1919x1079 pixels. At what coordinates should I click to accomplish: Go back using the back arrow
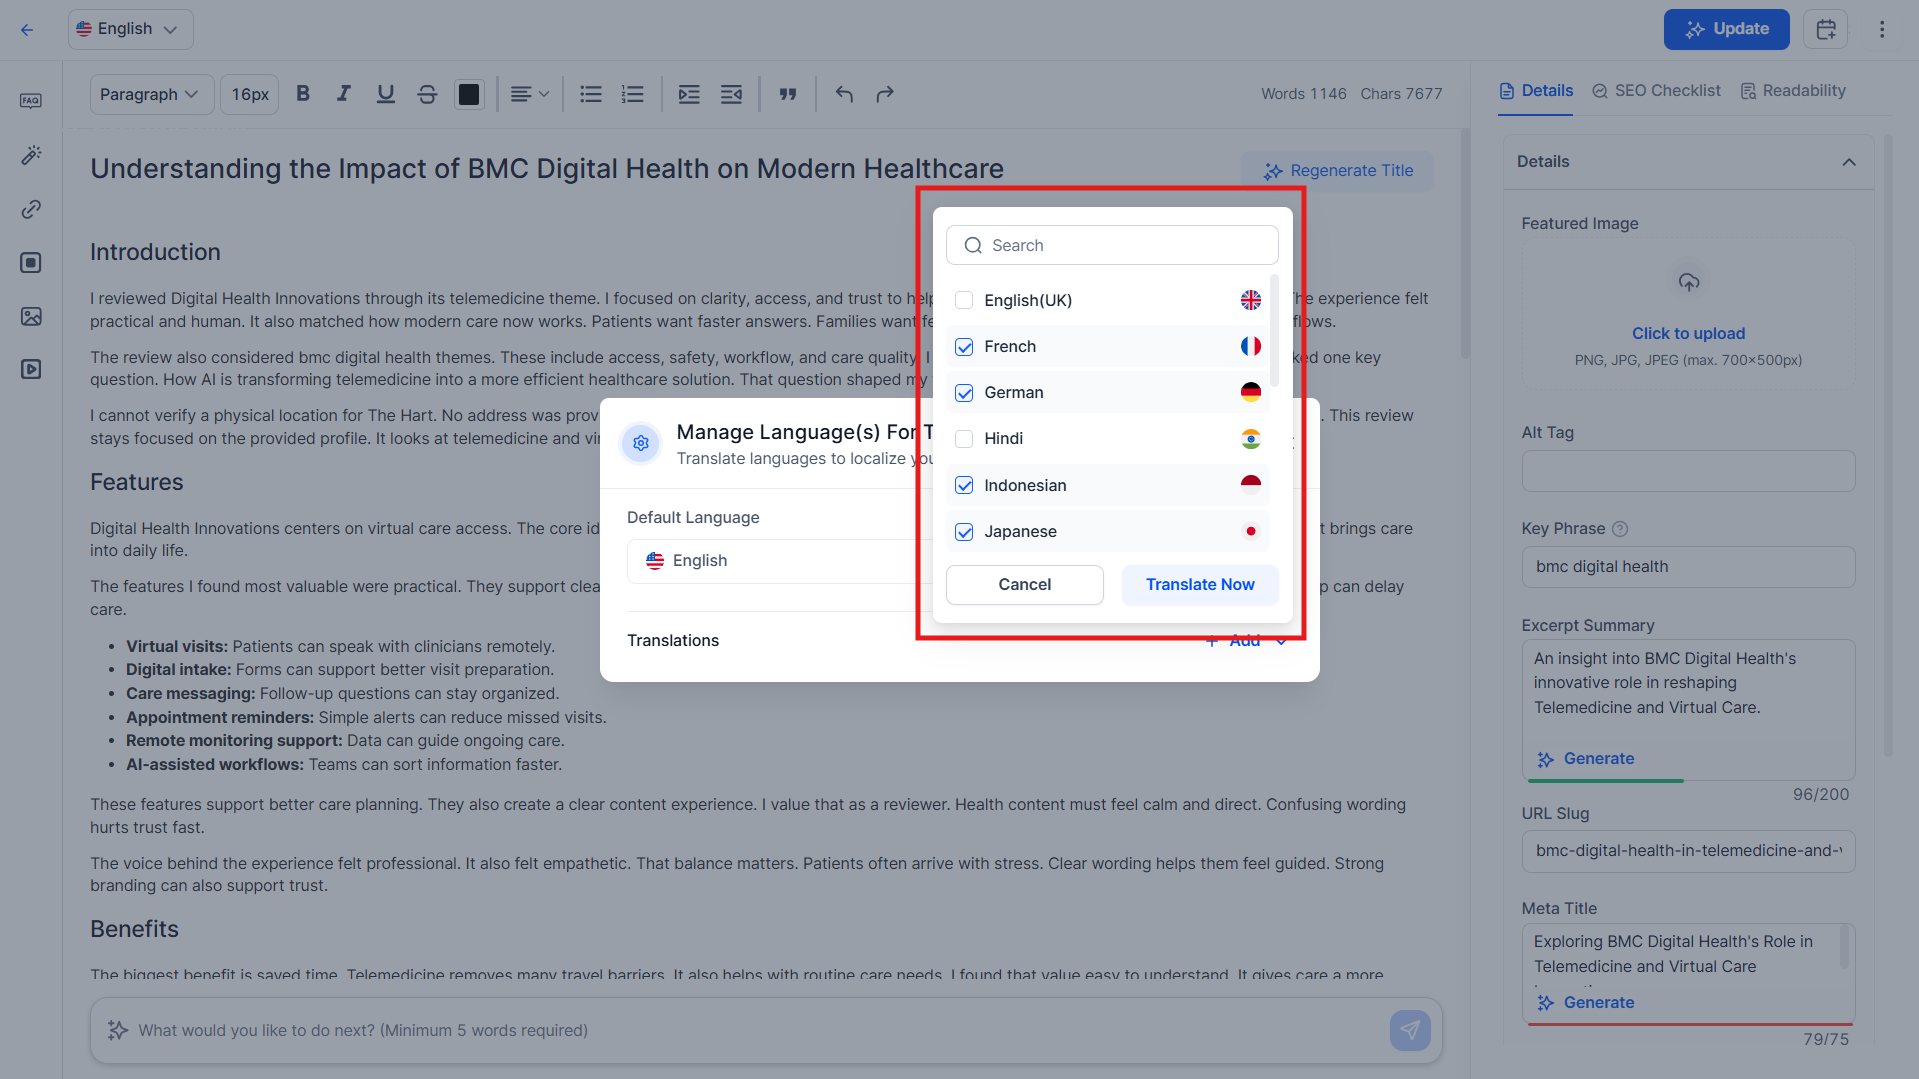click(x=27, y=30)
